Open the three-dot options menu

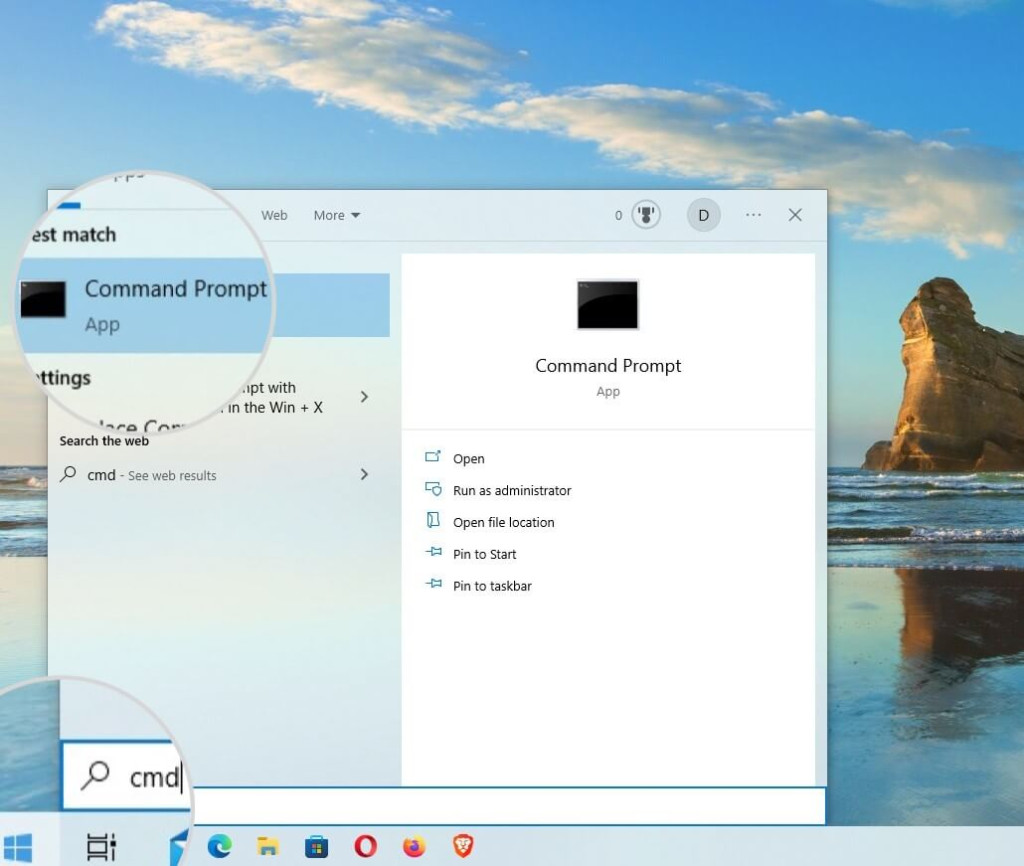pos(753,215)
